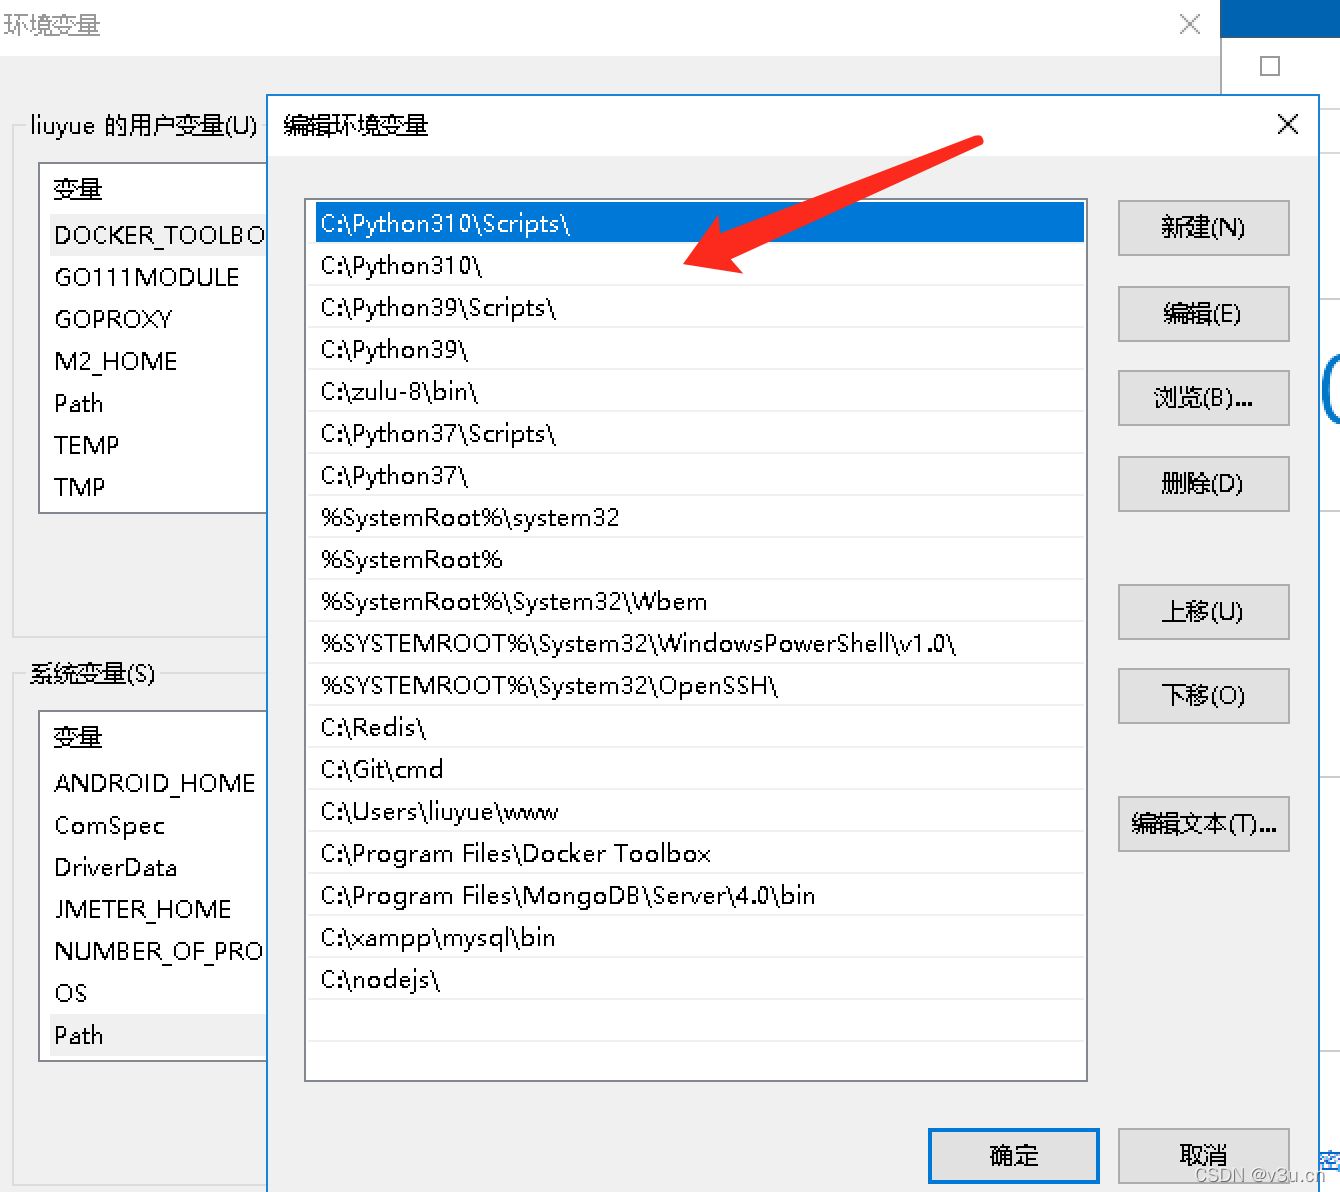Select the C:\Python310\Scripts\ entry

pos(699,223)
